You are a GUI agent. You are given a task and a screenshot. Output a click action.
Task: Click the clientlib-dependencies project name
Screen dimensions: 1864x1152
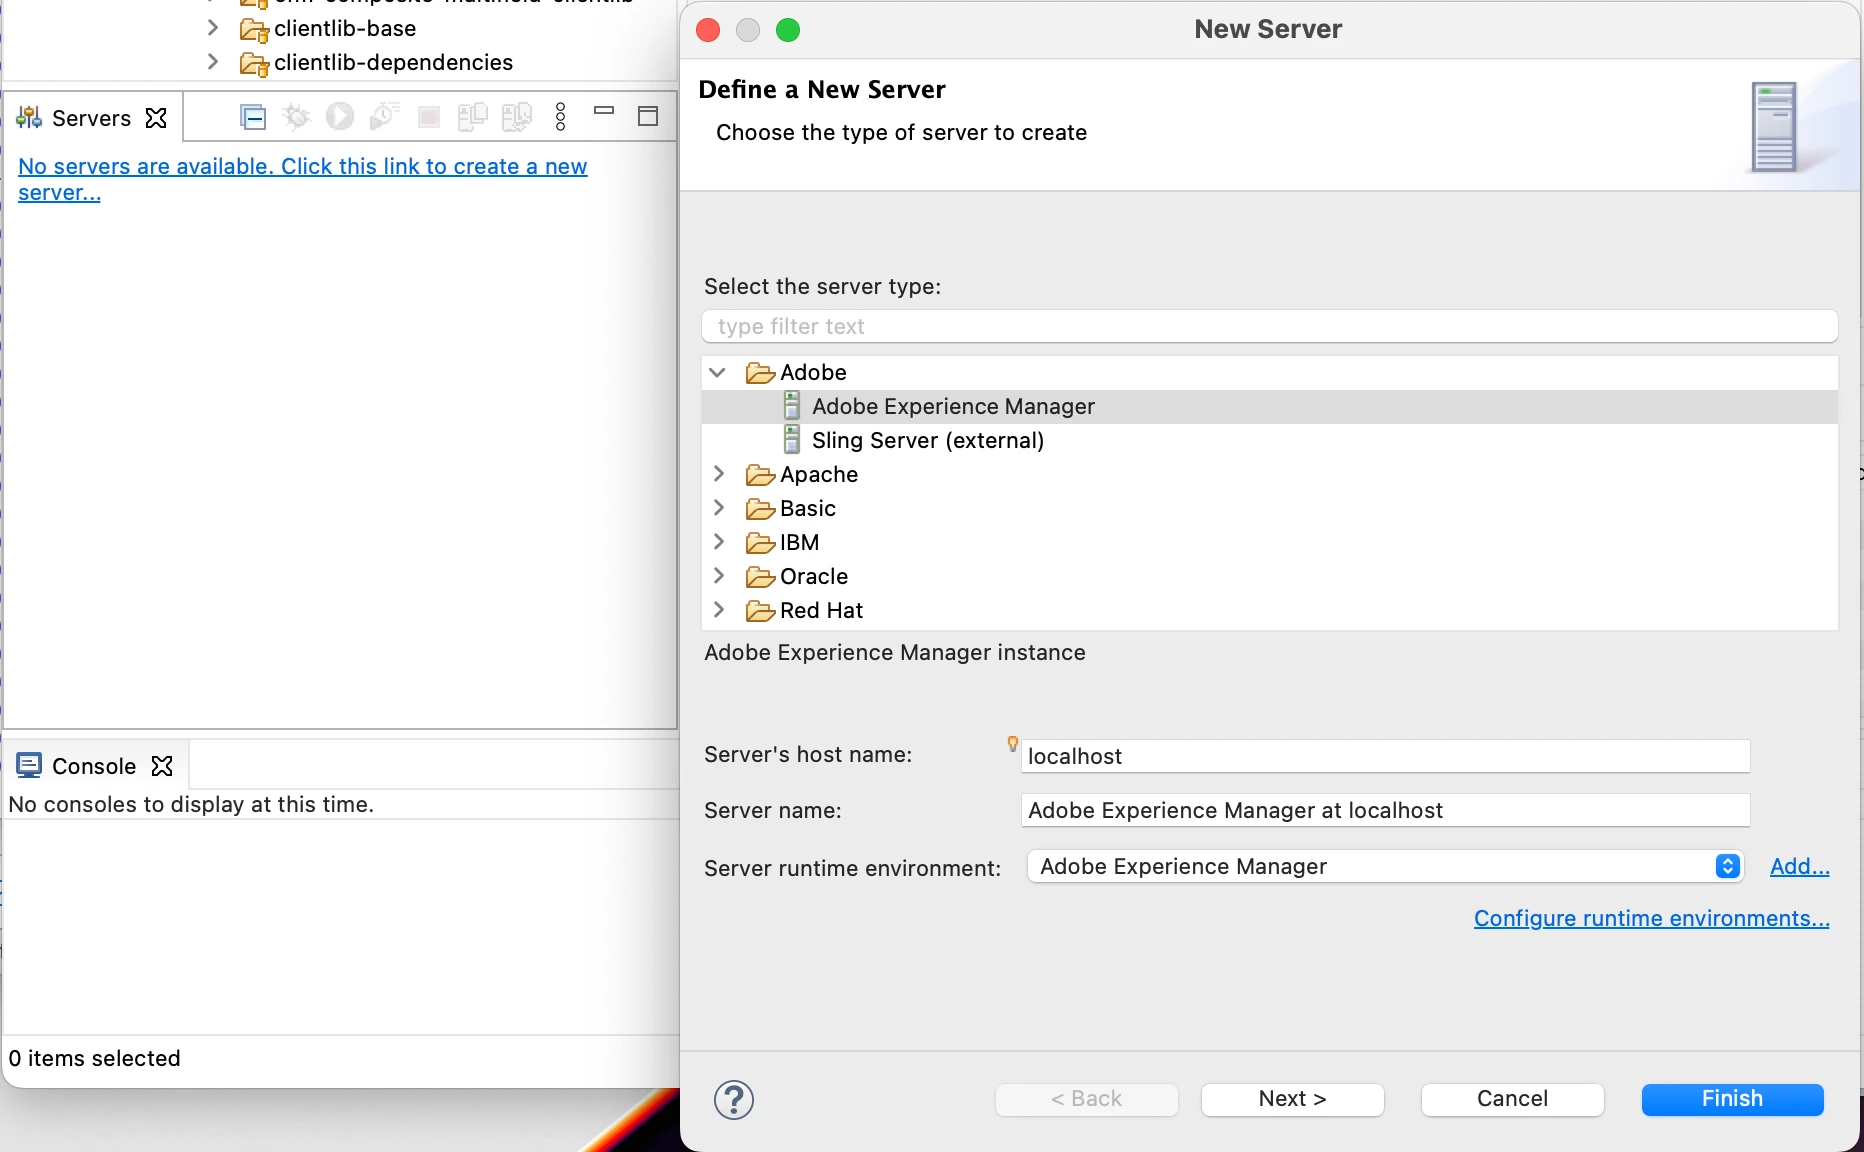click(x=393, y=62)
